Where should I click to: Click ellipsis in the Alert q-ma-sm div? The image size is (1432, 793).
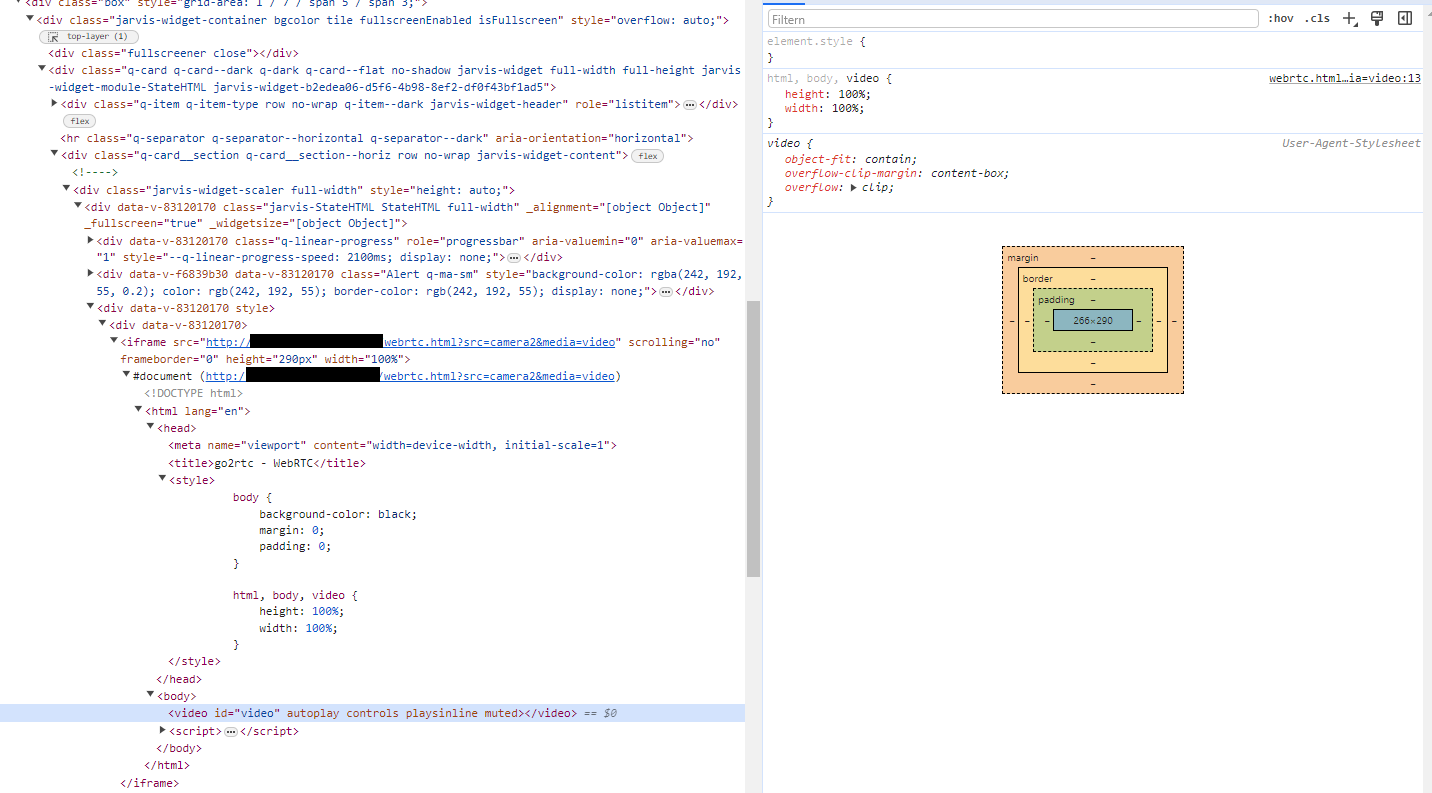(666, 291)
